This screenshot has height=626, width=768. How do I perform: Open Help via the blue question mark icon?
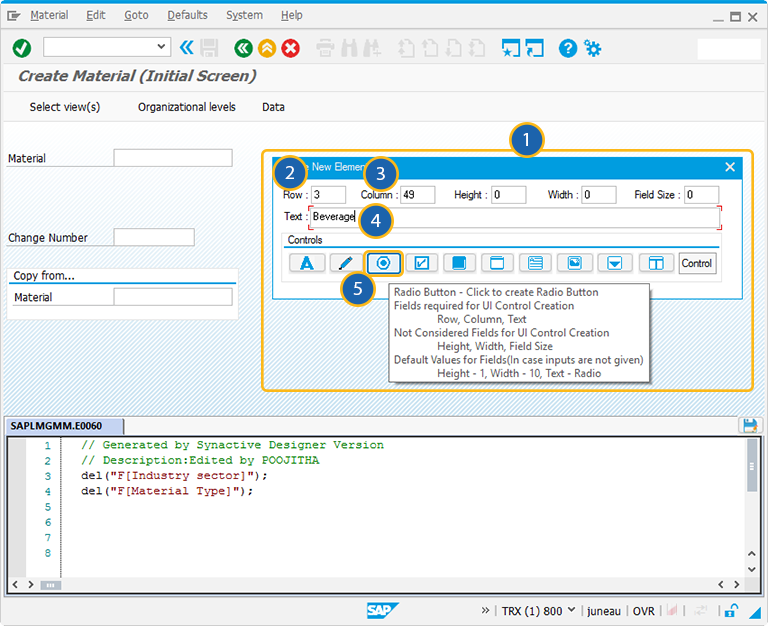[568, 48]
